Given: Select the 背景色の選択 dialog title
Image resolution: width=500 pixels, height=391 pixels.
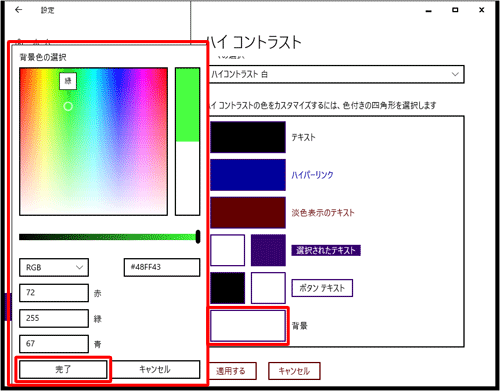Looking at the screenshot, I should tap(43, 57).
